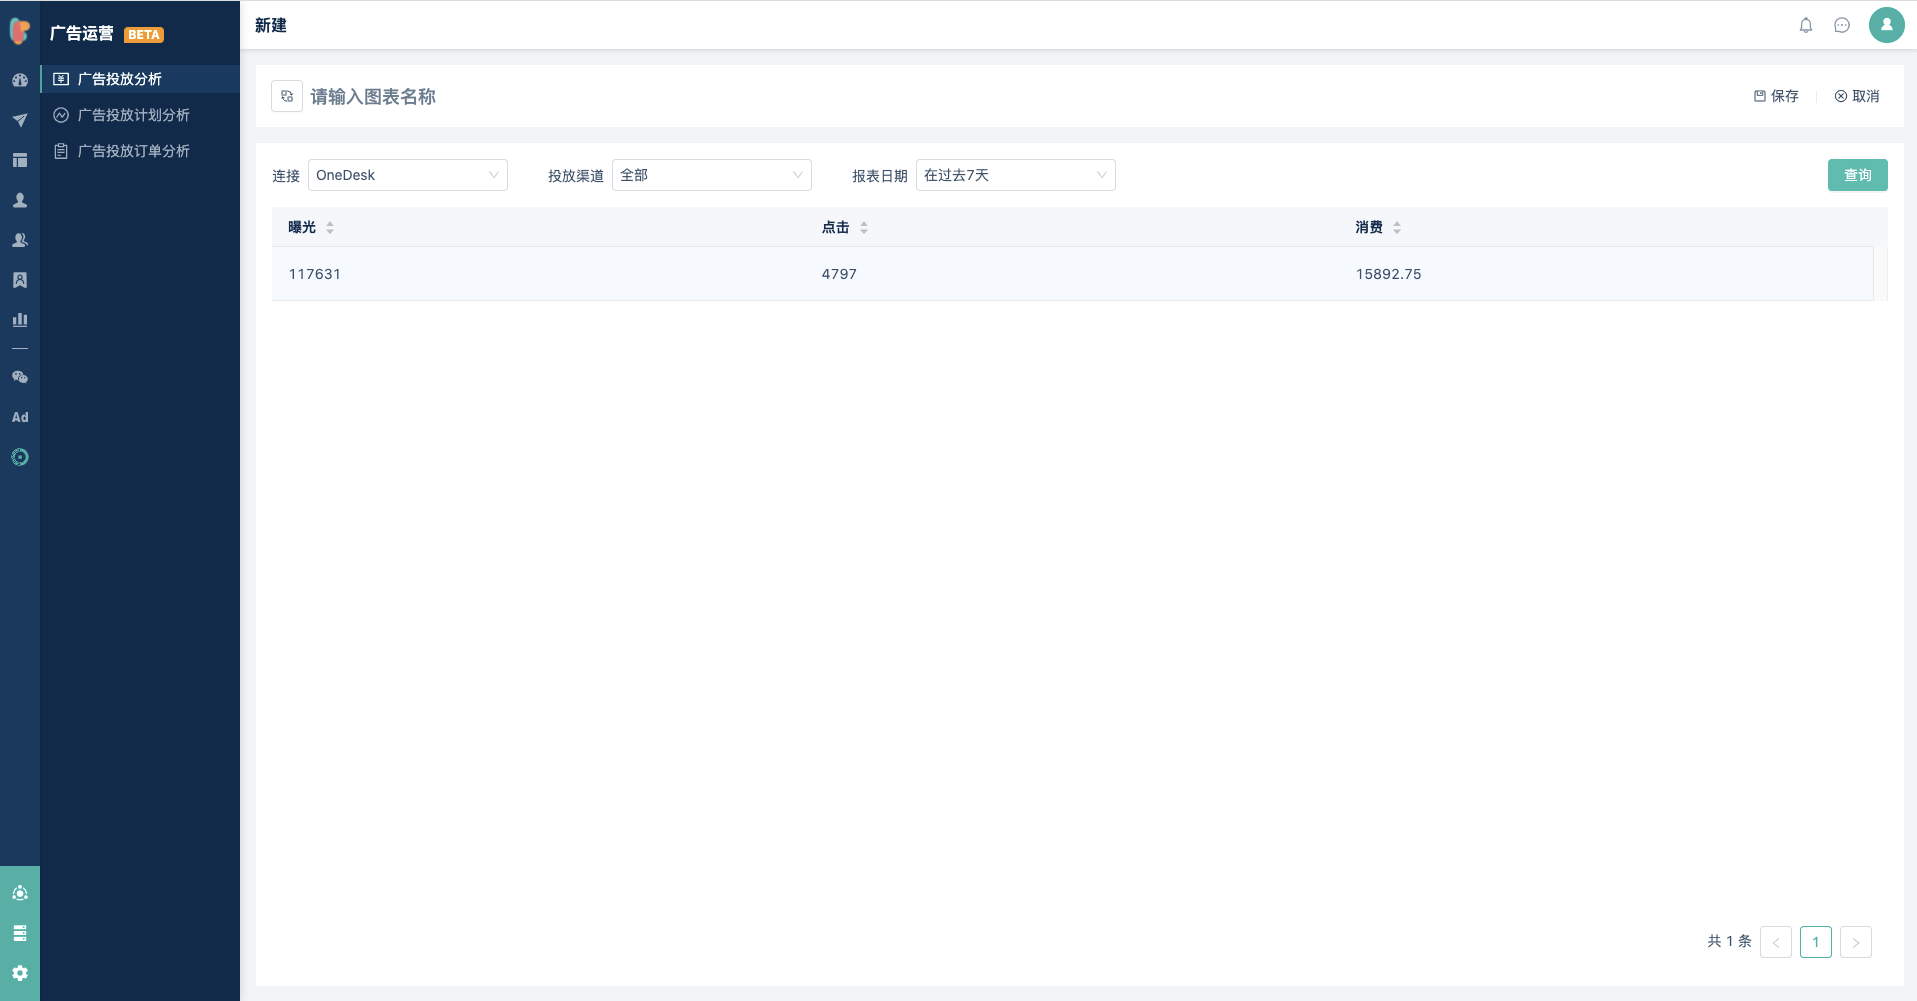Open the paper plane send icon
Screen dimensions: 1917x1001
point(20,120)
